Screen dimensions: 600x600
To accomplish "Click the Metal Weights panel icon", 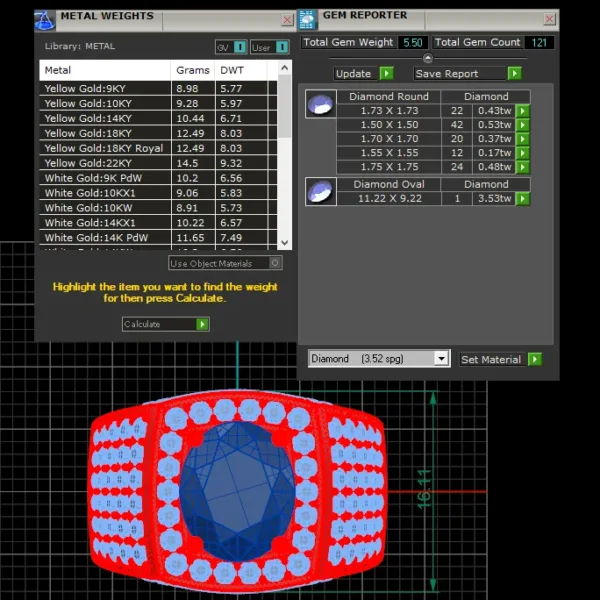I will coord(45,21).
